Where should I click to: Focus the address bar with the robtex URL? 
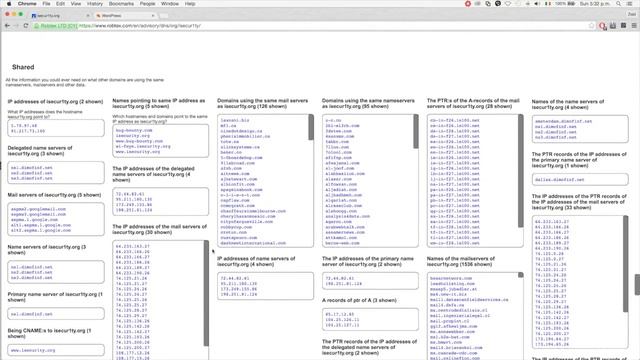(310, 26)
